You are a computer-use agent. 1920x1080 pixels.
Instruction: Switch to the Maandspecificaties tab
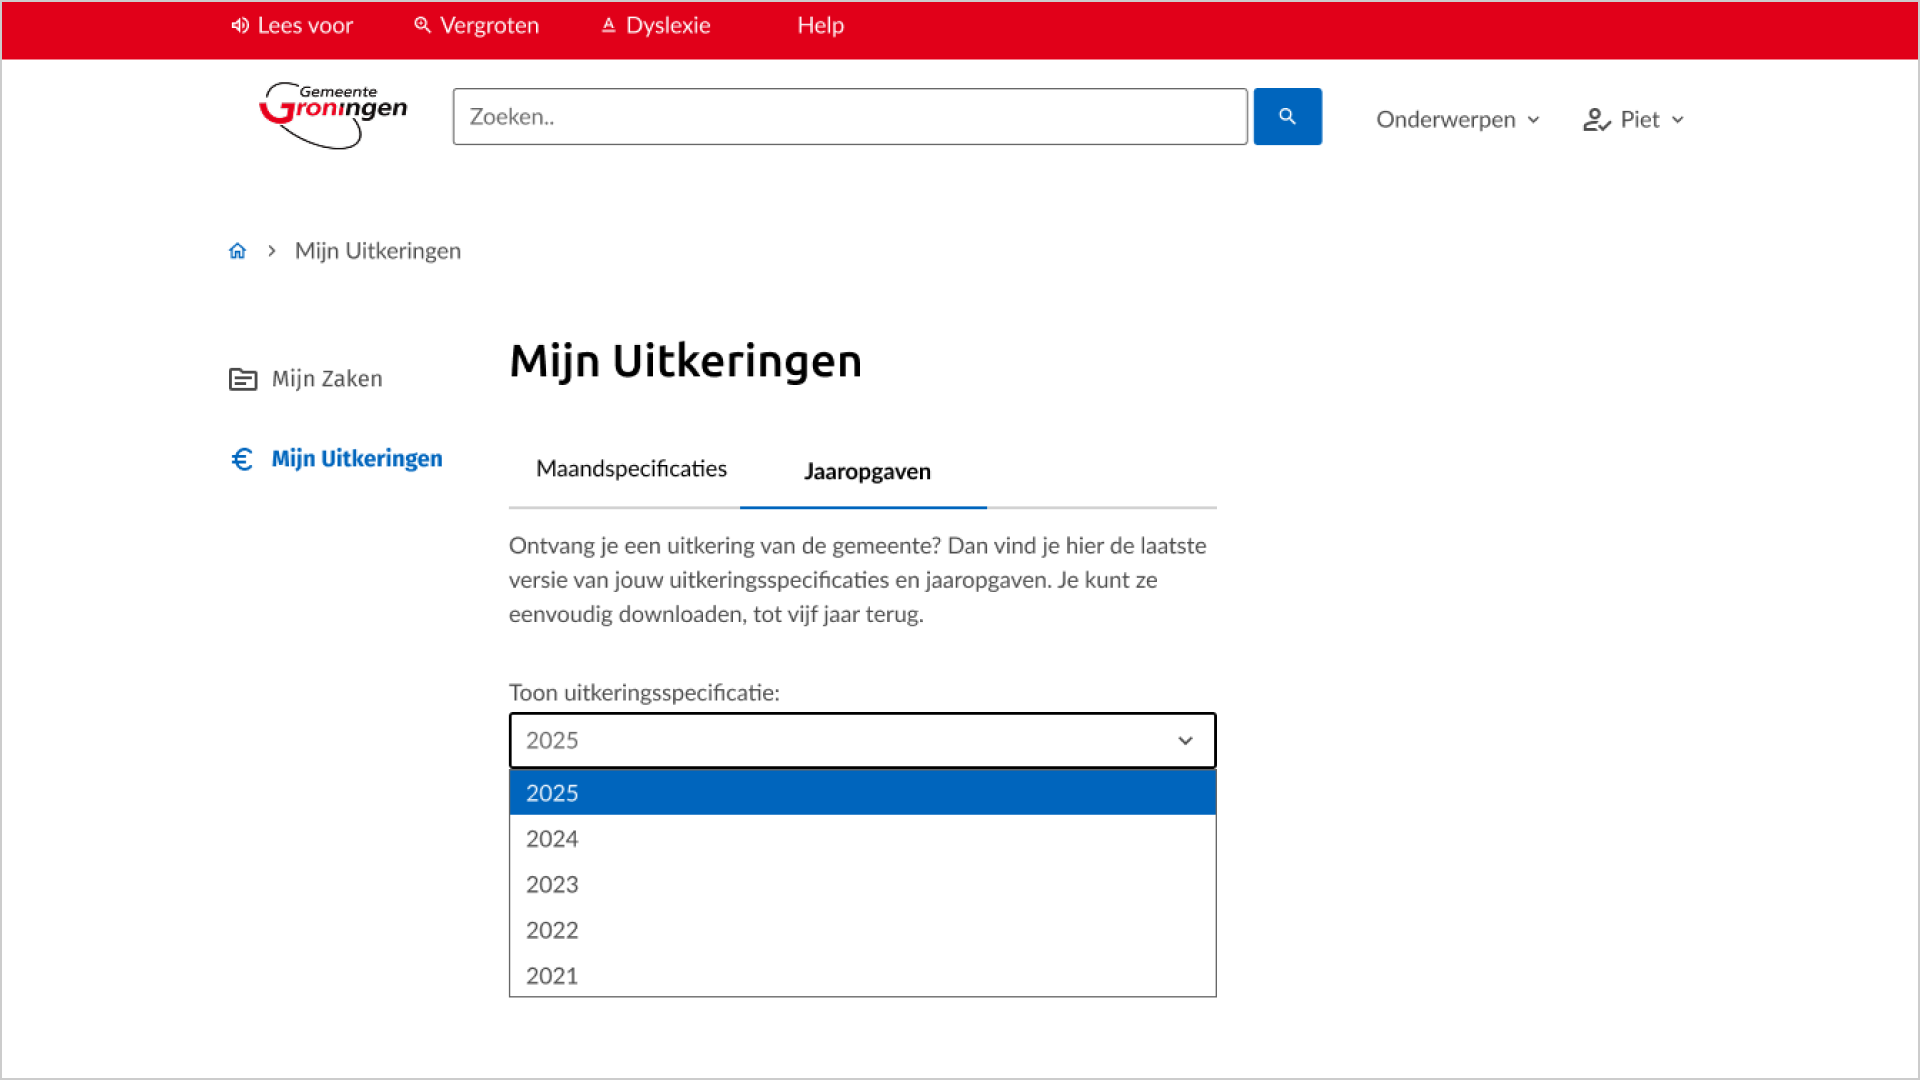pyautogui.click(x=631, y=469)
